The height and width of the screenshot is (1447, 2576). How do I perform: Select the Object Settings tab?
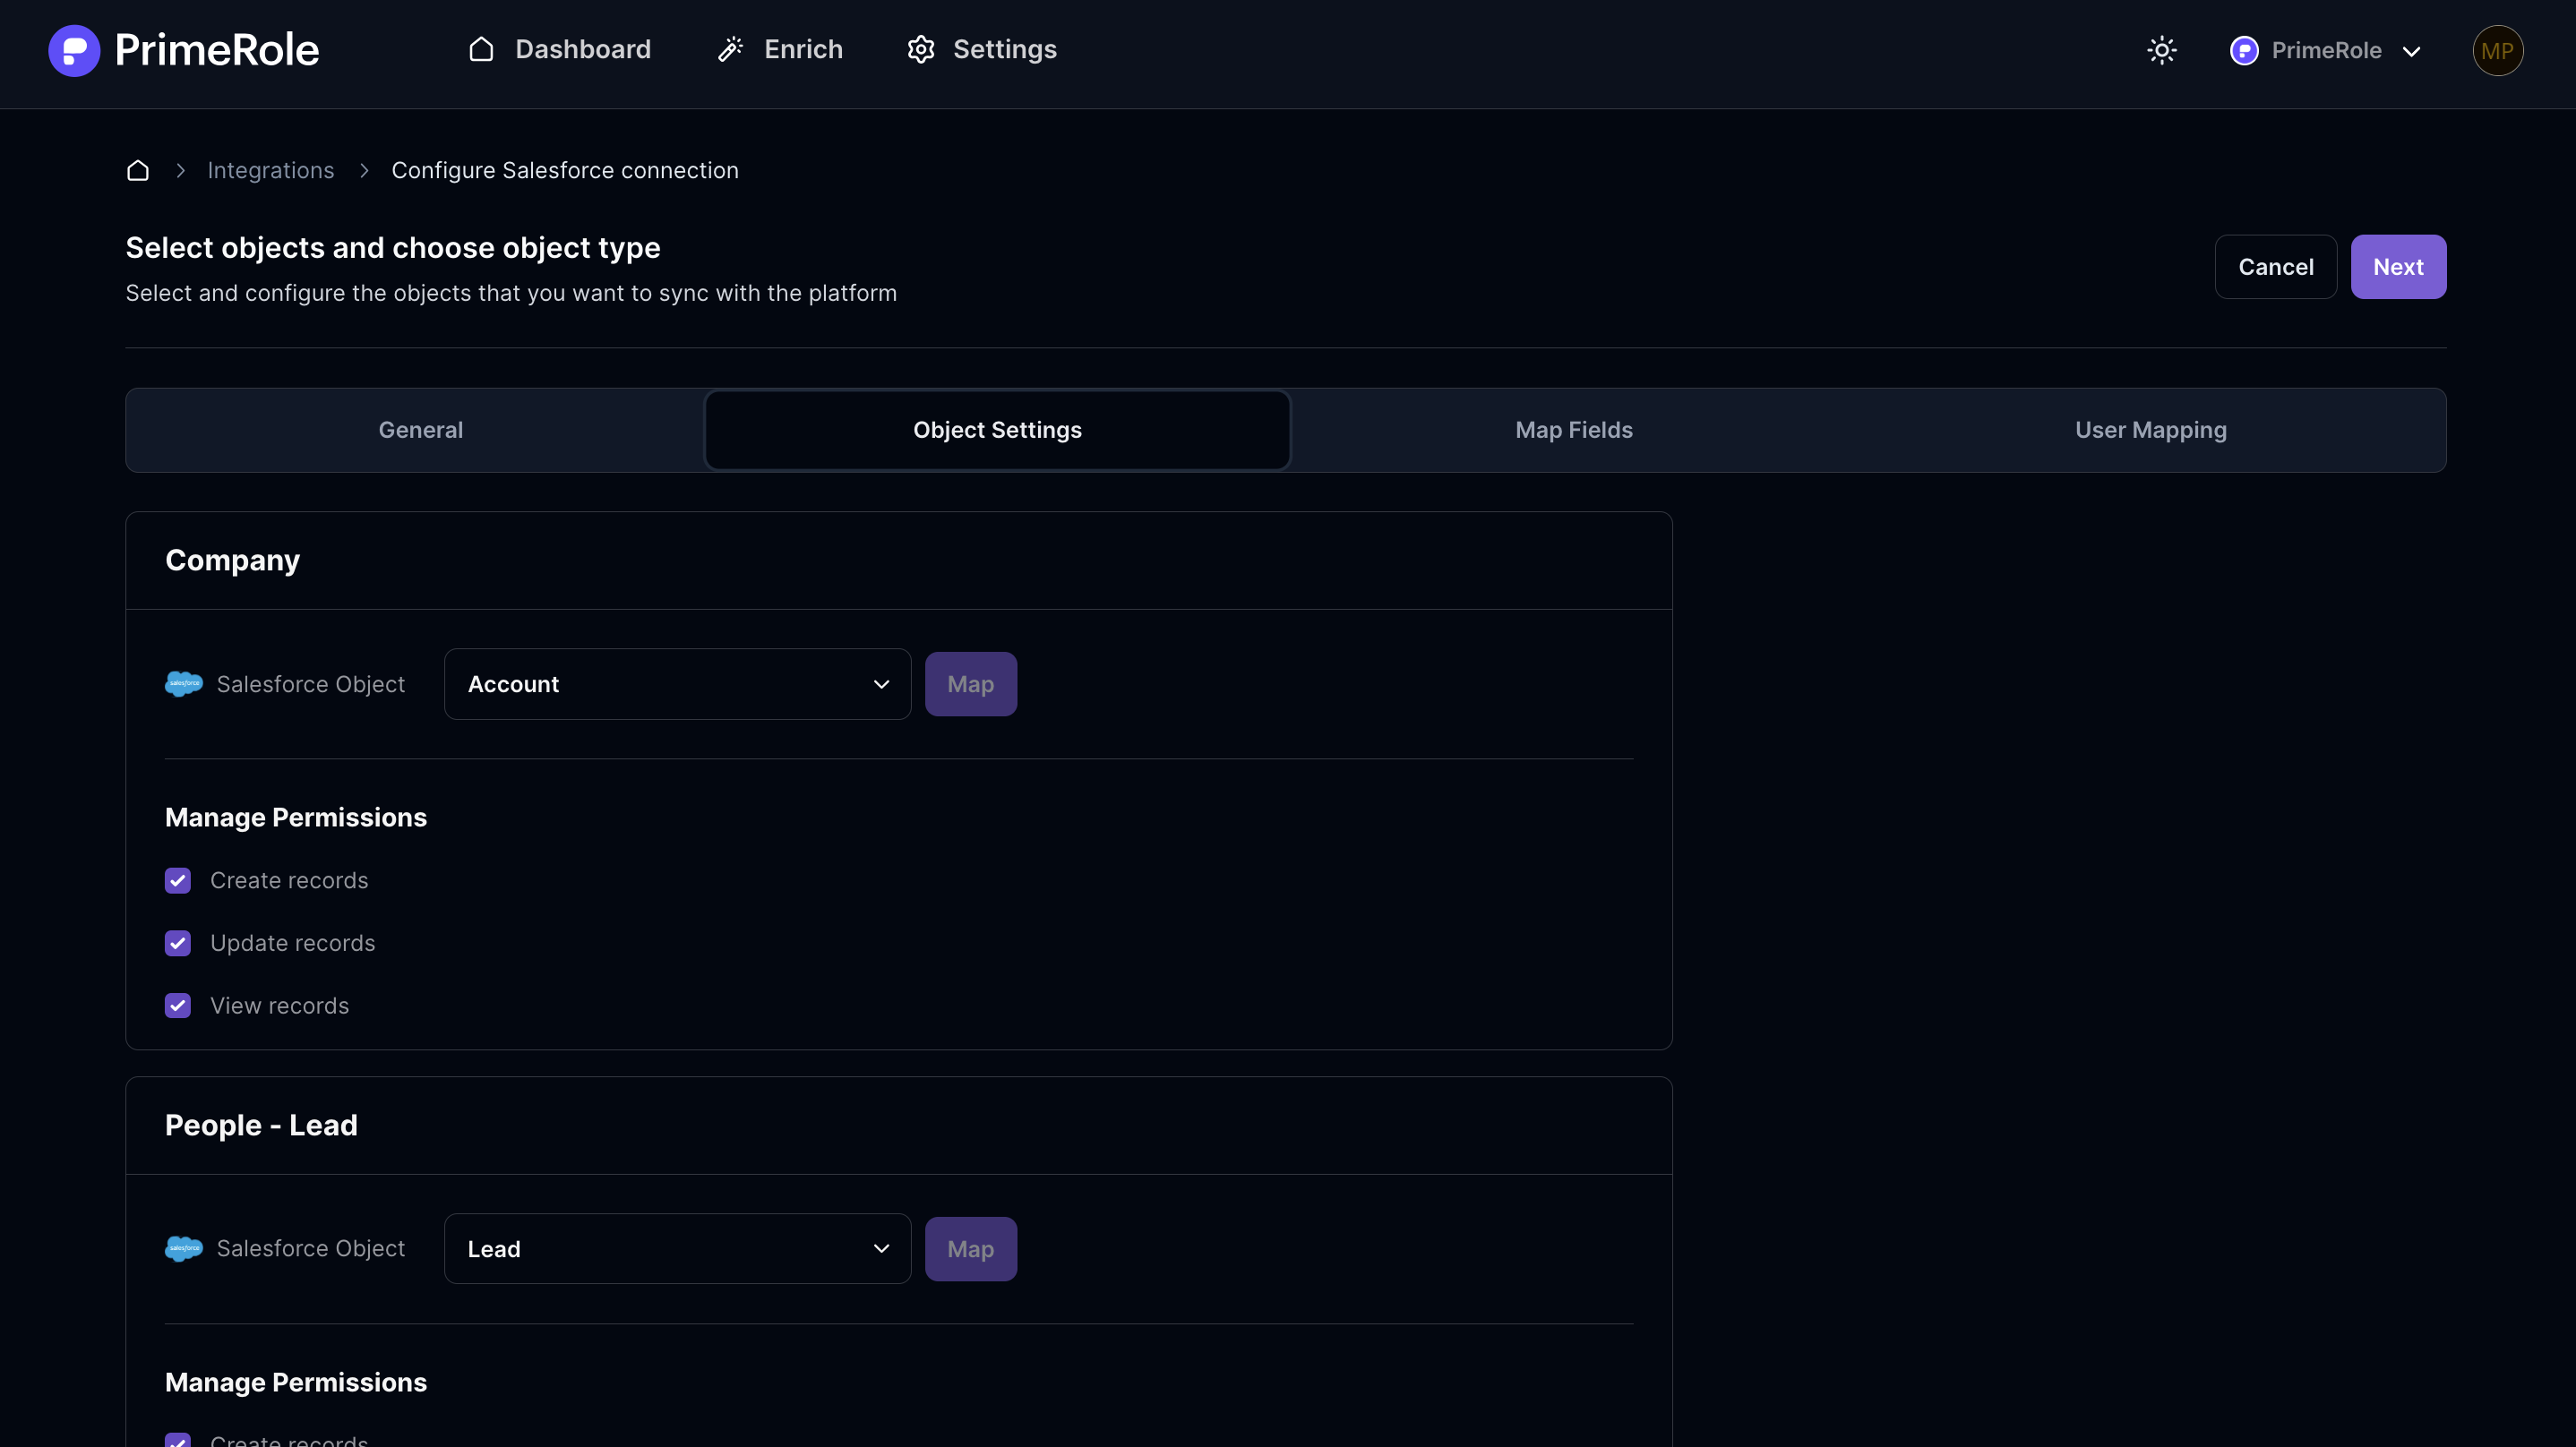tap(997, 430)
